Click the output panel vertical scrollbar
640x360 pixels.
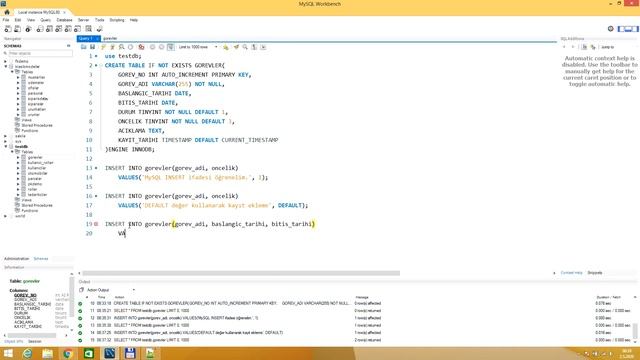635,331
